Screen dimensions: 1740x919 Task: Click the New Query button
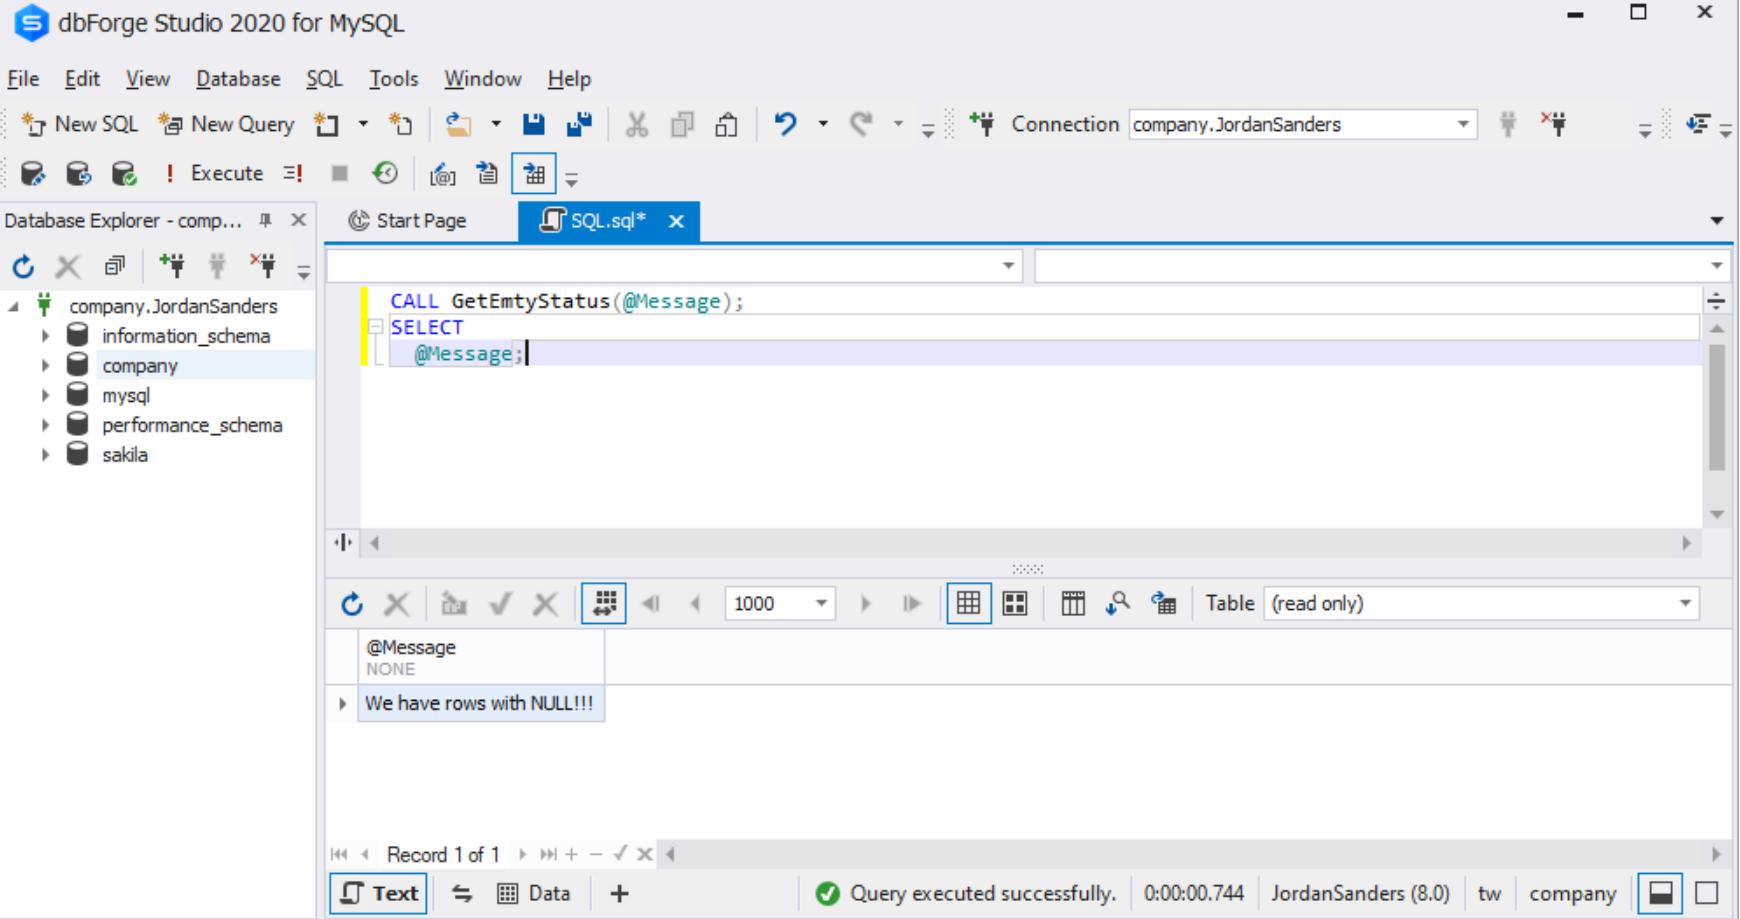pos(227,124)
